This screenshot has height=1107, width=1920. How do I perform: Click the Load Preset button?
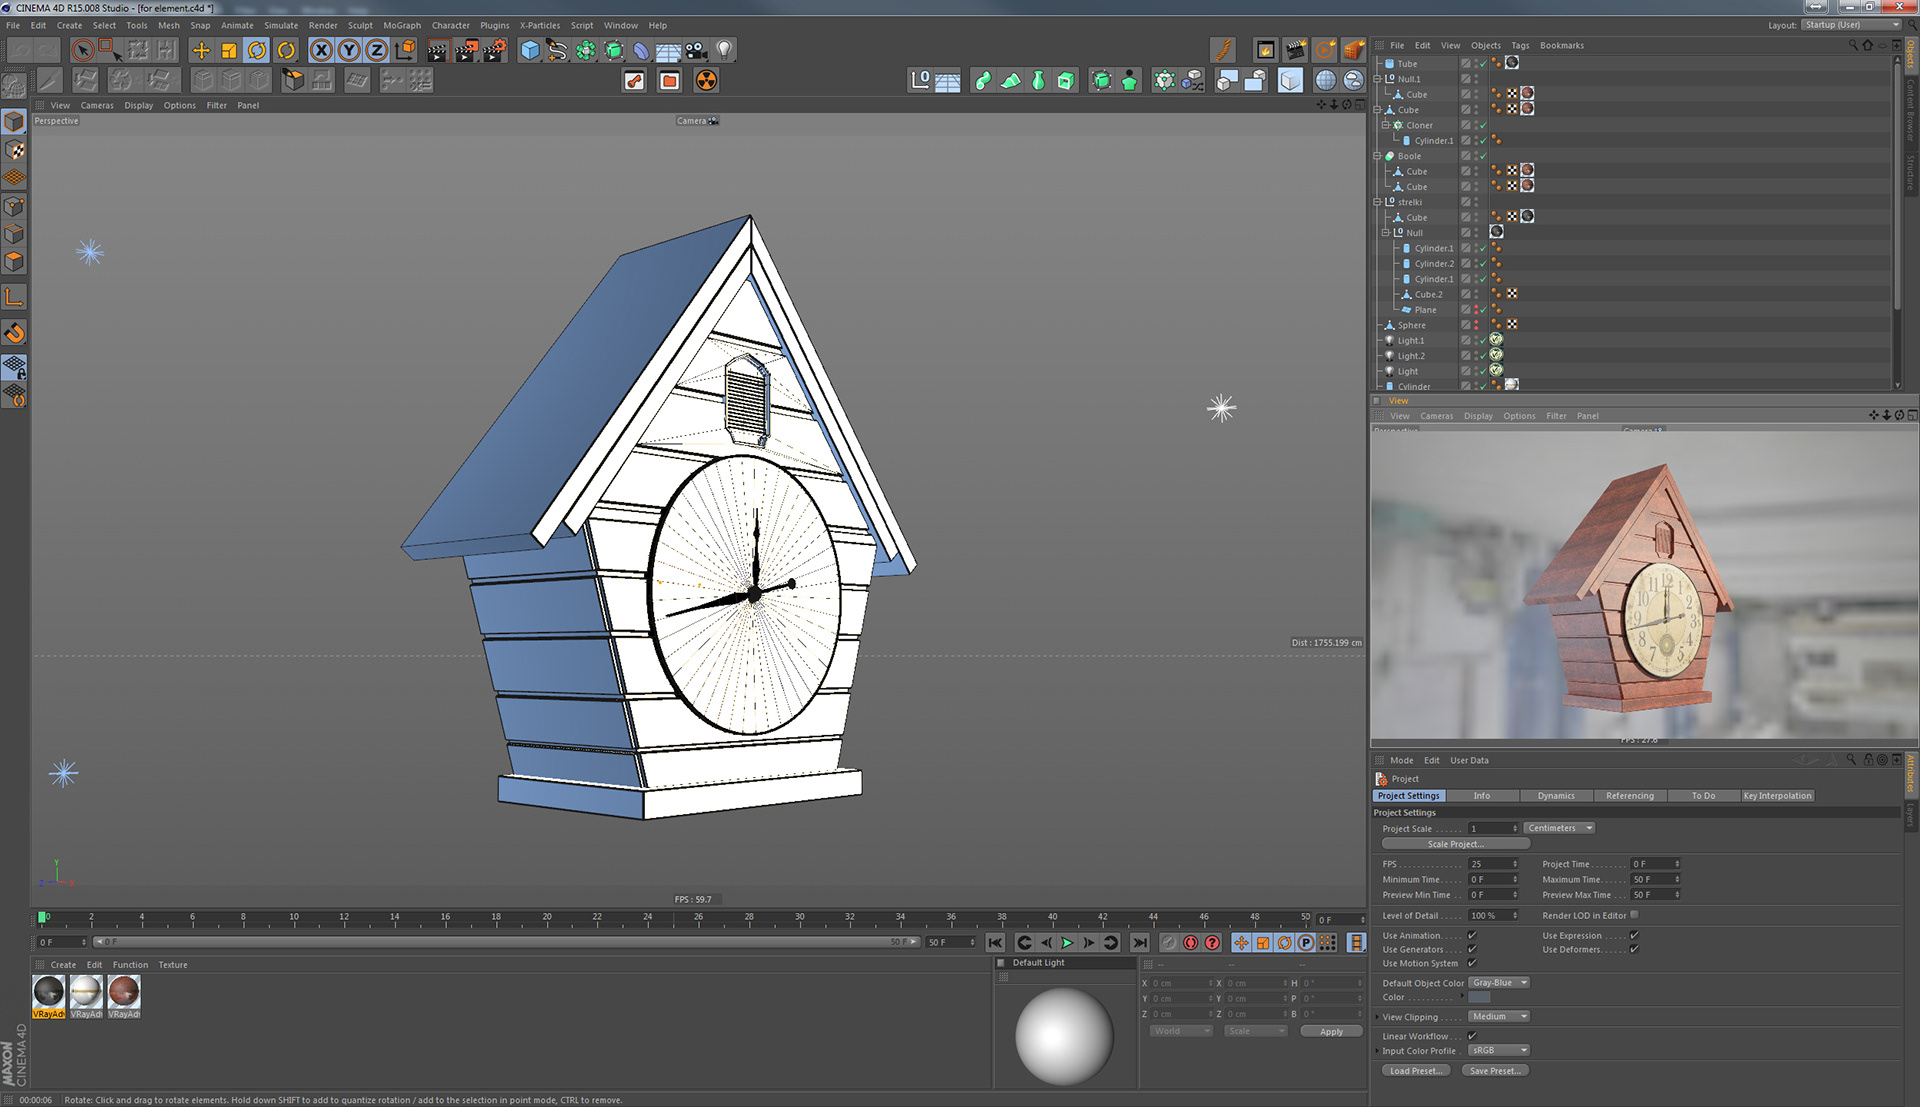point(1415,1071)
